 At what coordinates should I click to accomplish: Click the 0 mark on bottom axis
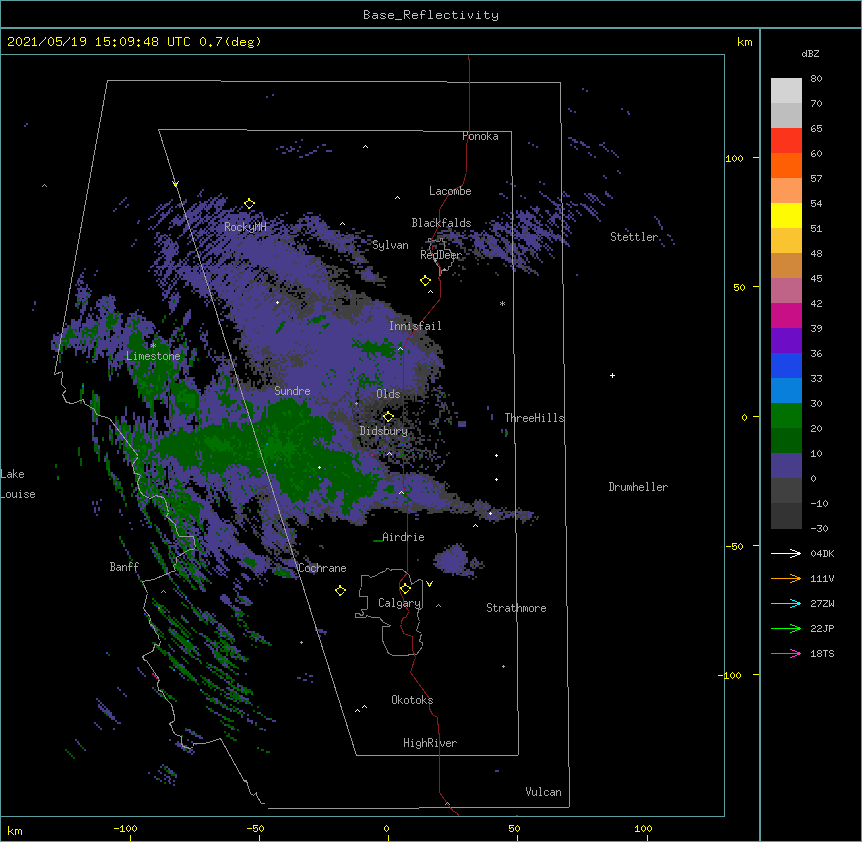[x=386, y=829]
